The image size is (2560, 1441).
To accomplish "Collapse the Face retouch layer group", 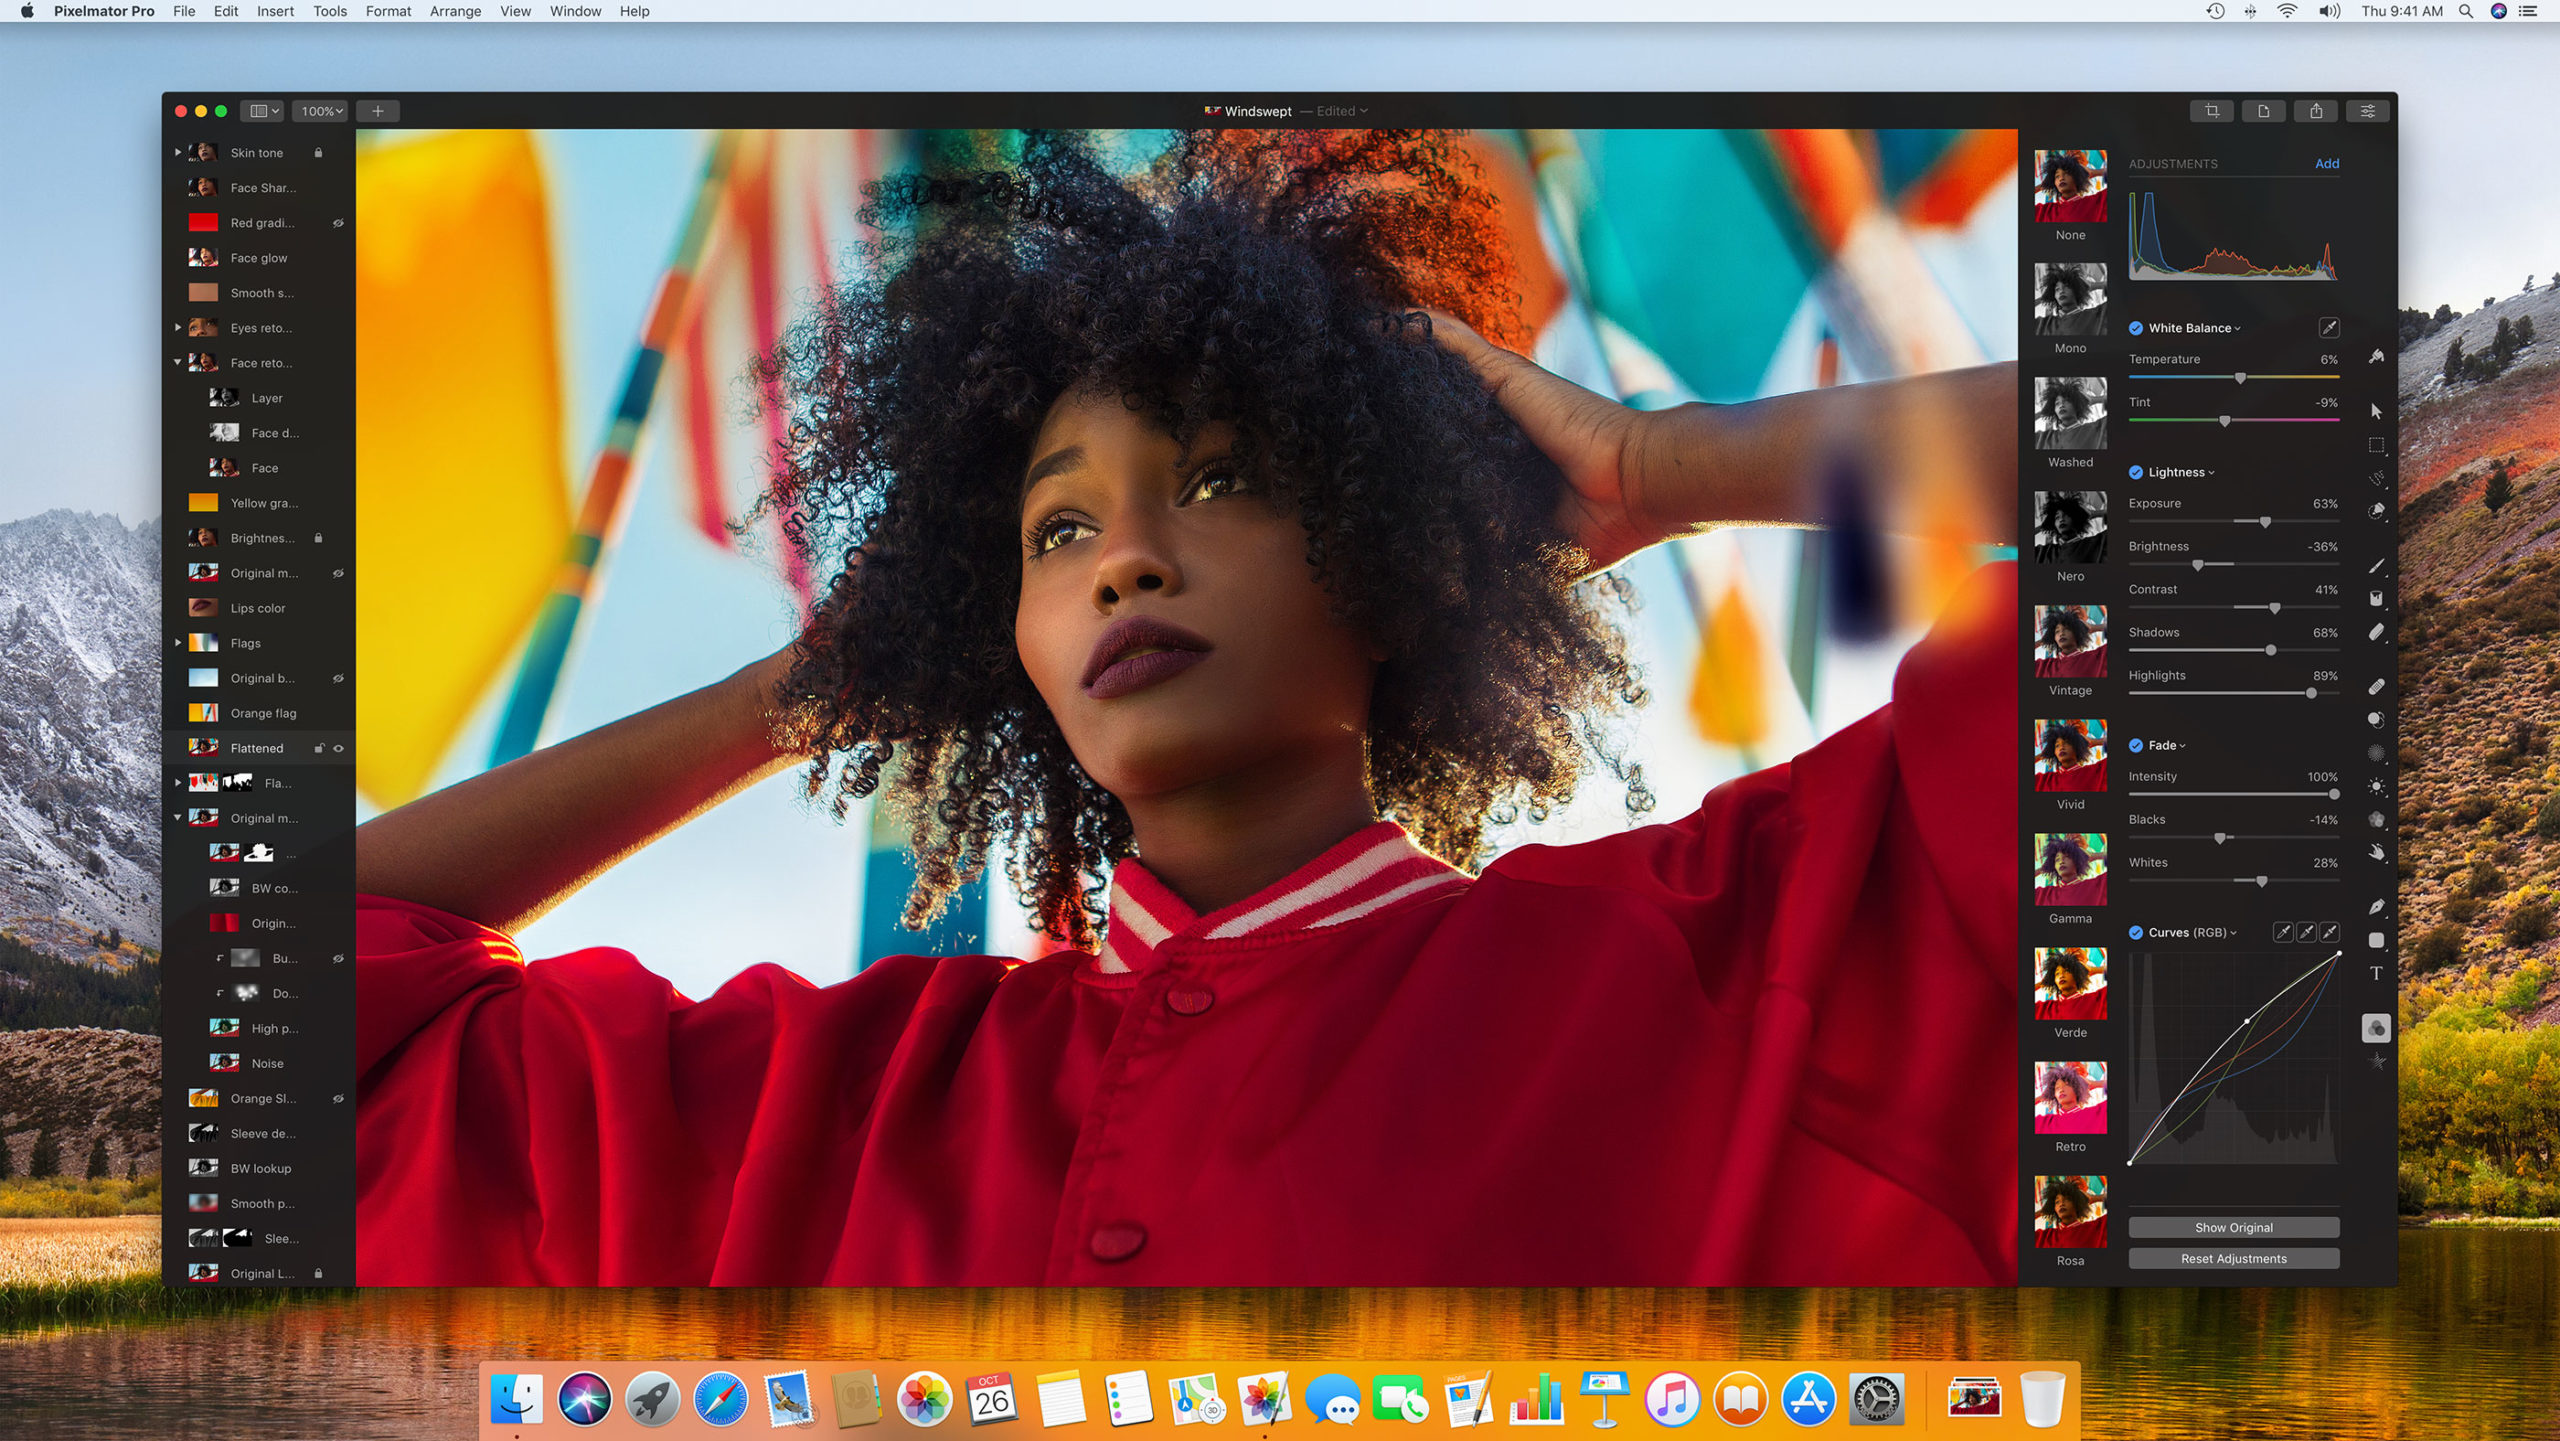I will coord(178,363).
